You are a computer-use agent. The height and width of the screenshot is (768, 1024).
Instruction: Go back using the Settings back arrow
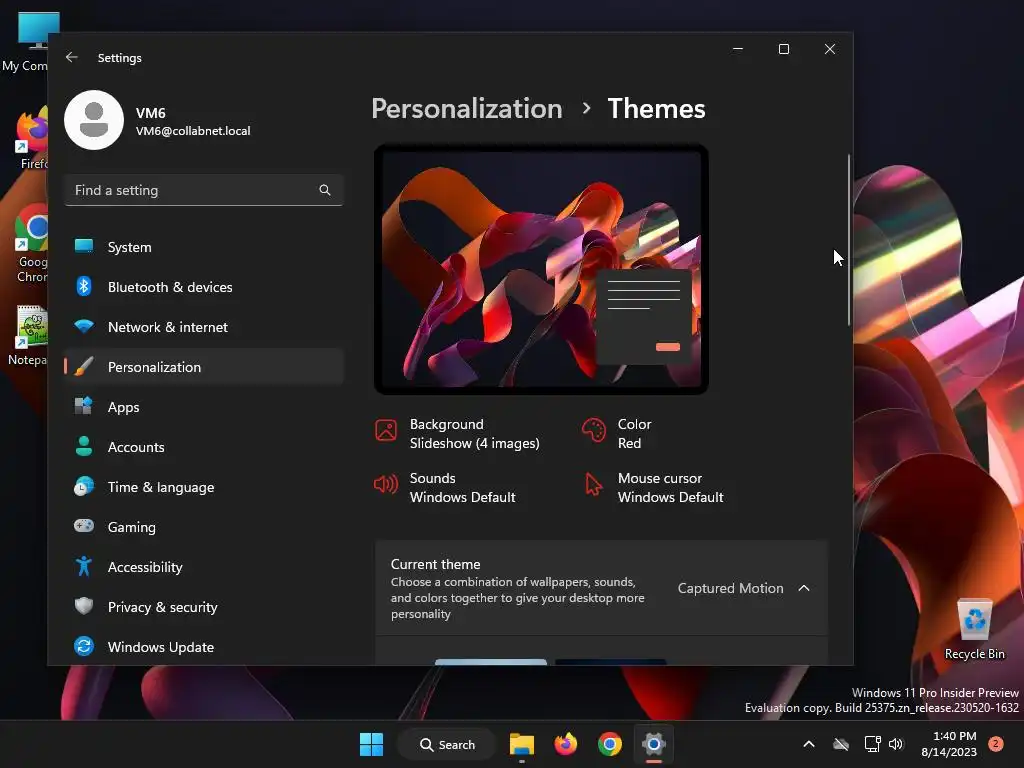(72, 57)
